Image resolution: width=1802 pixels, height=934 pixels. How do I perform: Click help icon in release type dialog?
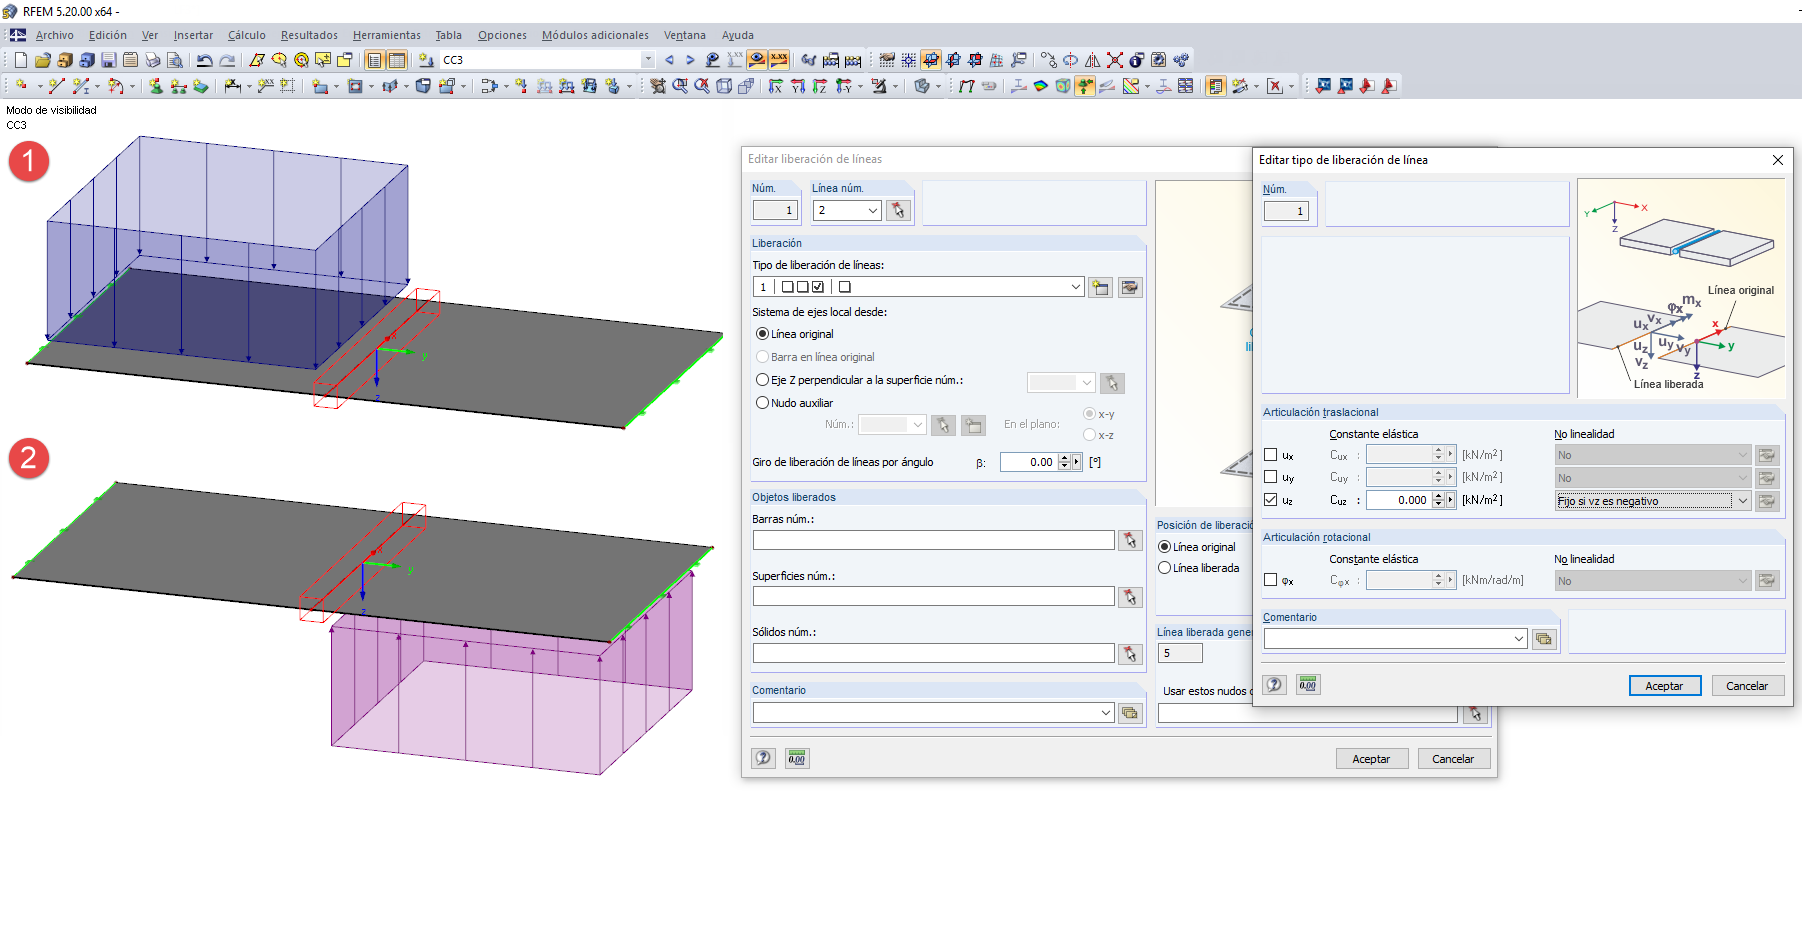pos(1274,685)
